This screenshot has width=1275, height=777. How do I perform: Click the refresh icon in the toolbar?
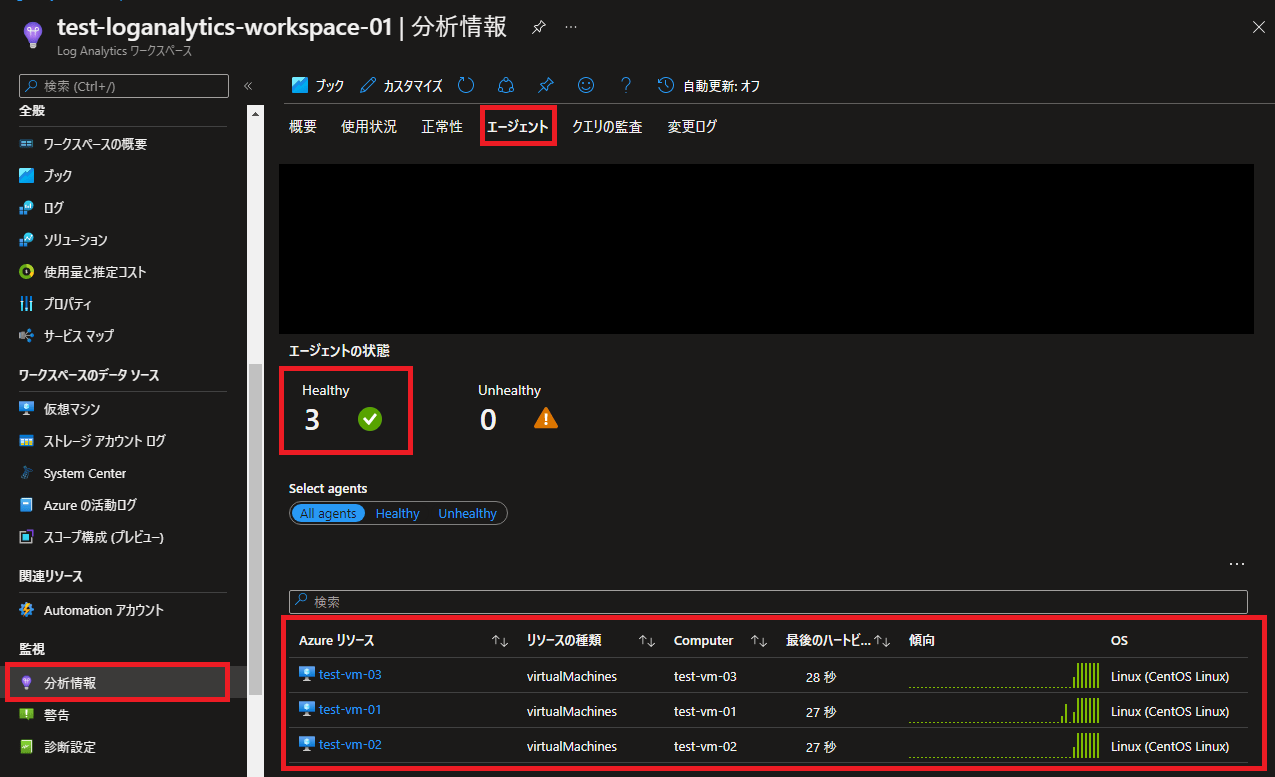(x=466, y=85)
